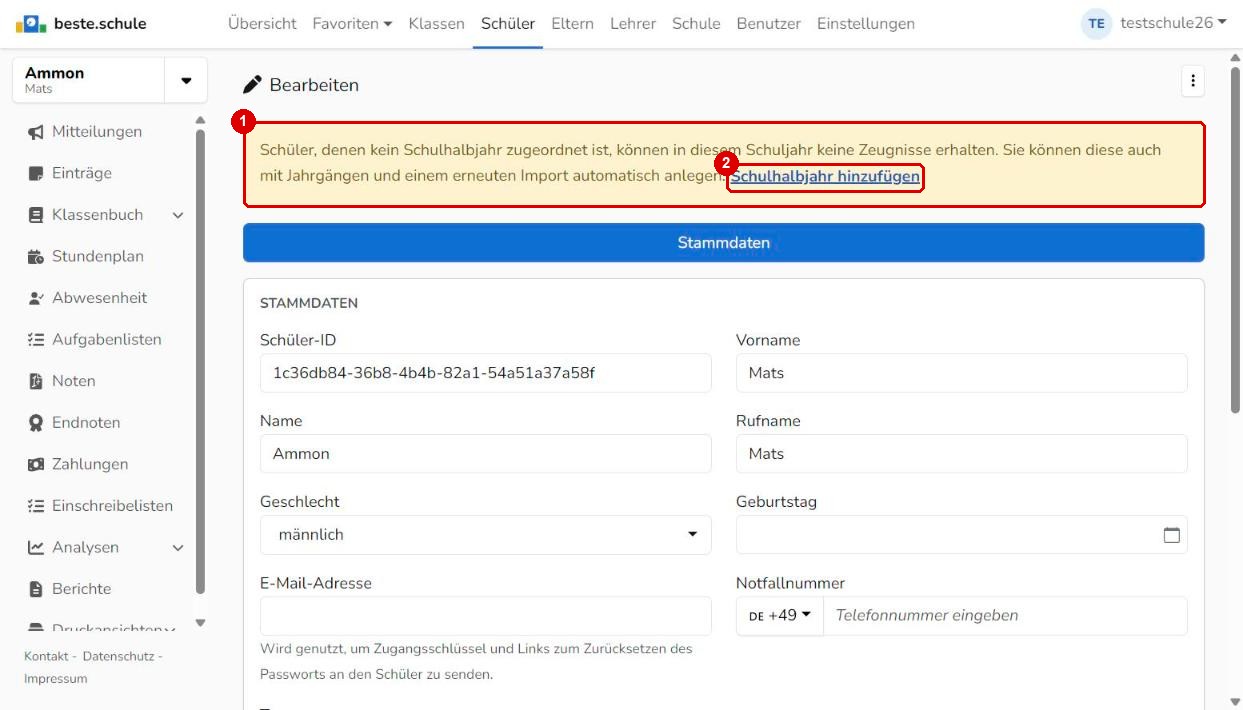Click the Einschreibelisten list icon

[x=35, y=506]
